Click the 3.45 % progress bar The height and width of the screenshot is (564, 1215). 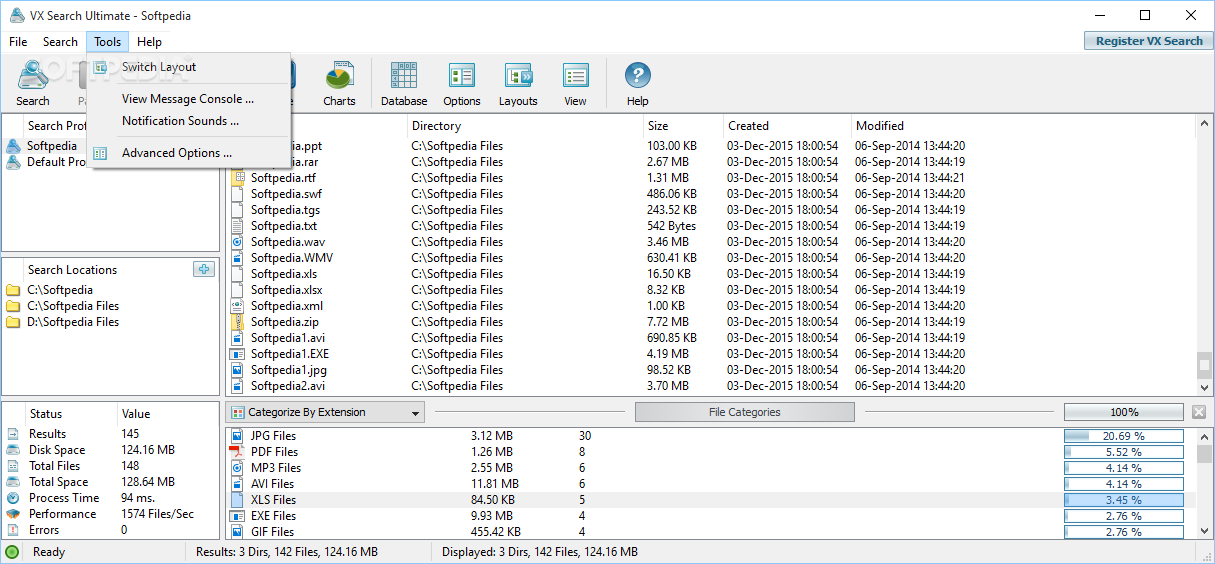(1124, 500)
